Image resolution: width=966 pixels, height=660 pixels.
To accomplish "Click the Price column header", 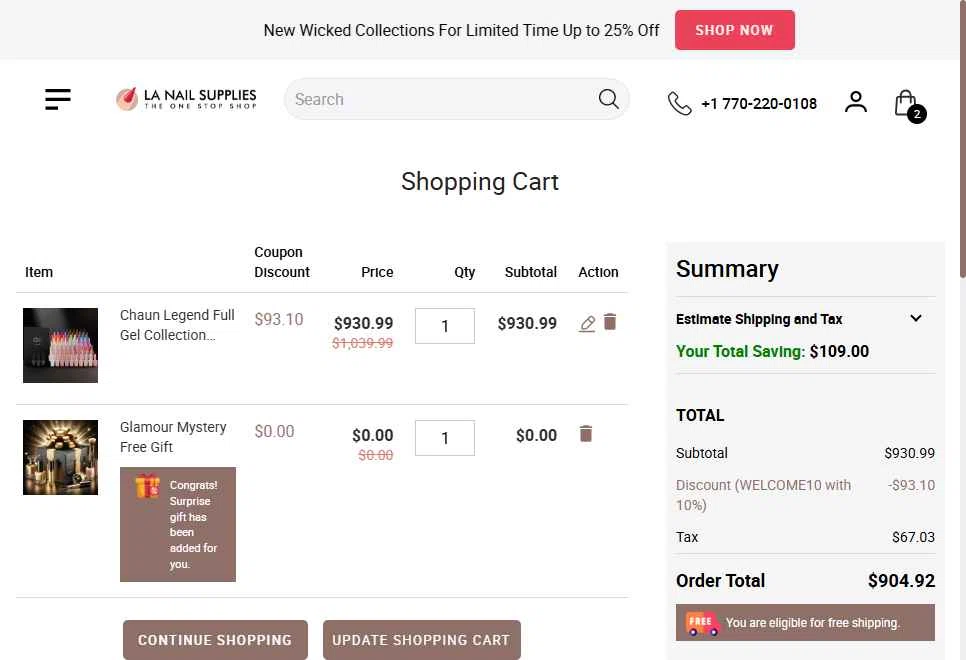I will pos(377,272).
